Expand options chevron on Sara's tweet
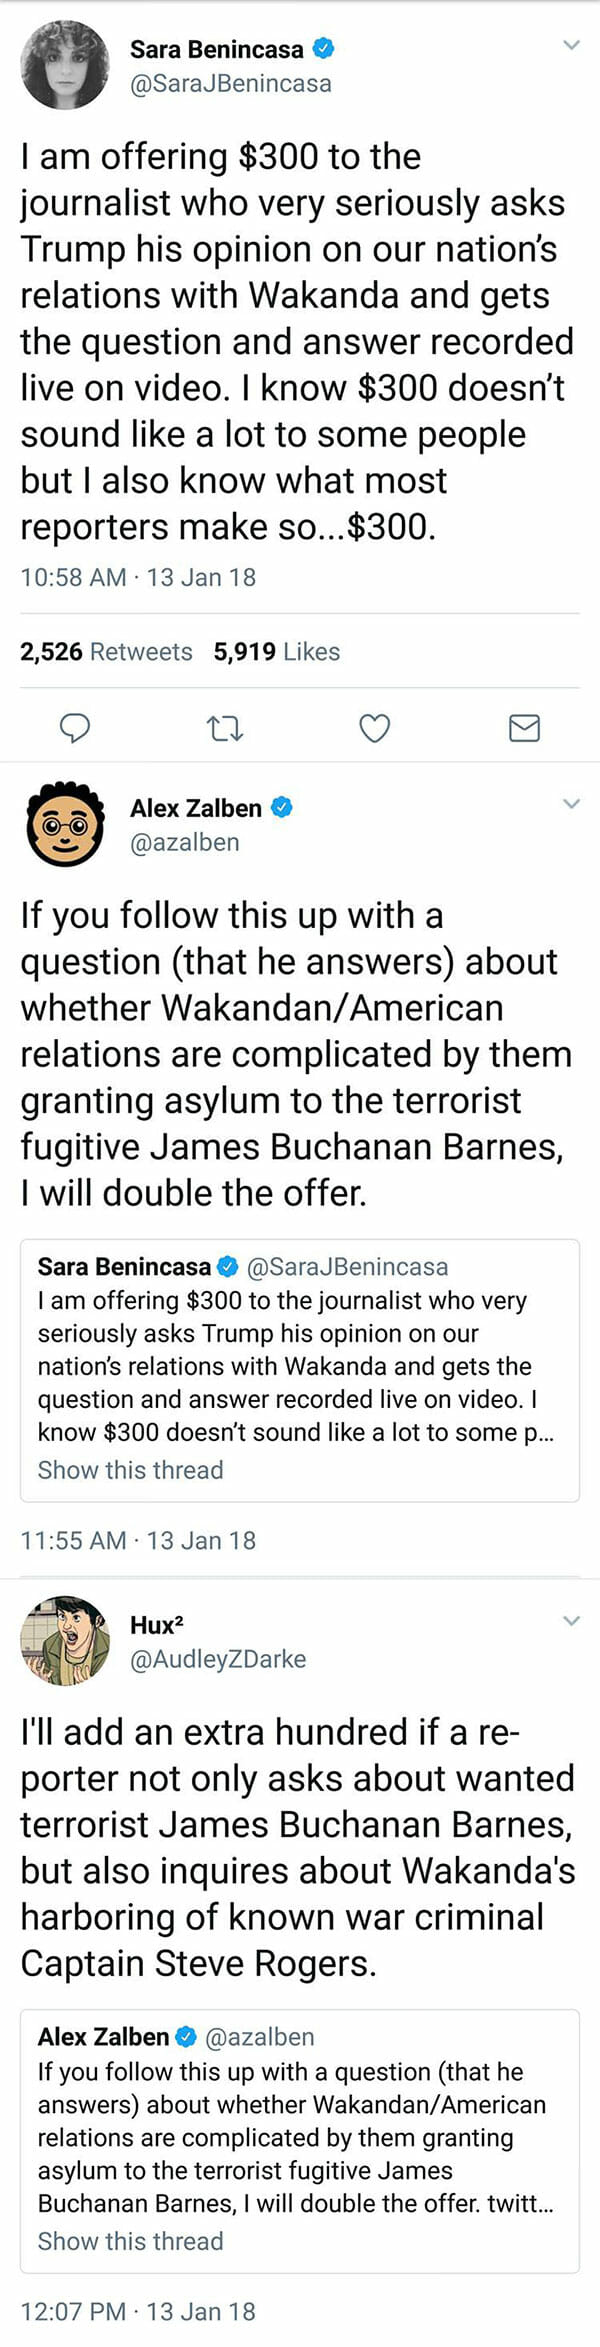The width and height of the screenshot is (600, 2347). pyautogui.click(x=571, y=45)
